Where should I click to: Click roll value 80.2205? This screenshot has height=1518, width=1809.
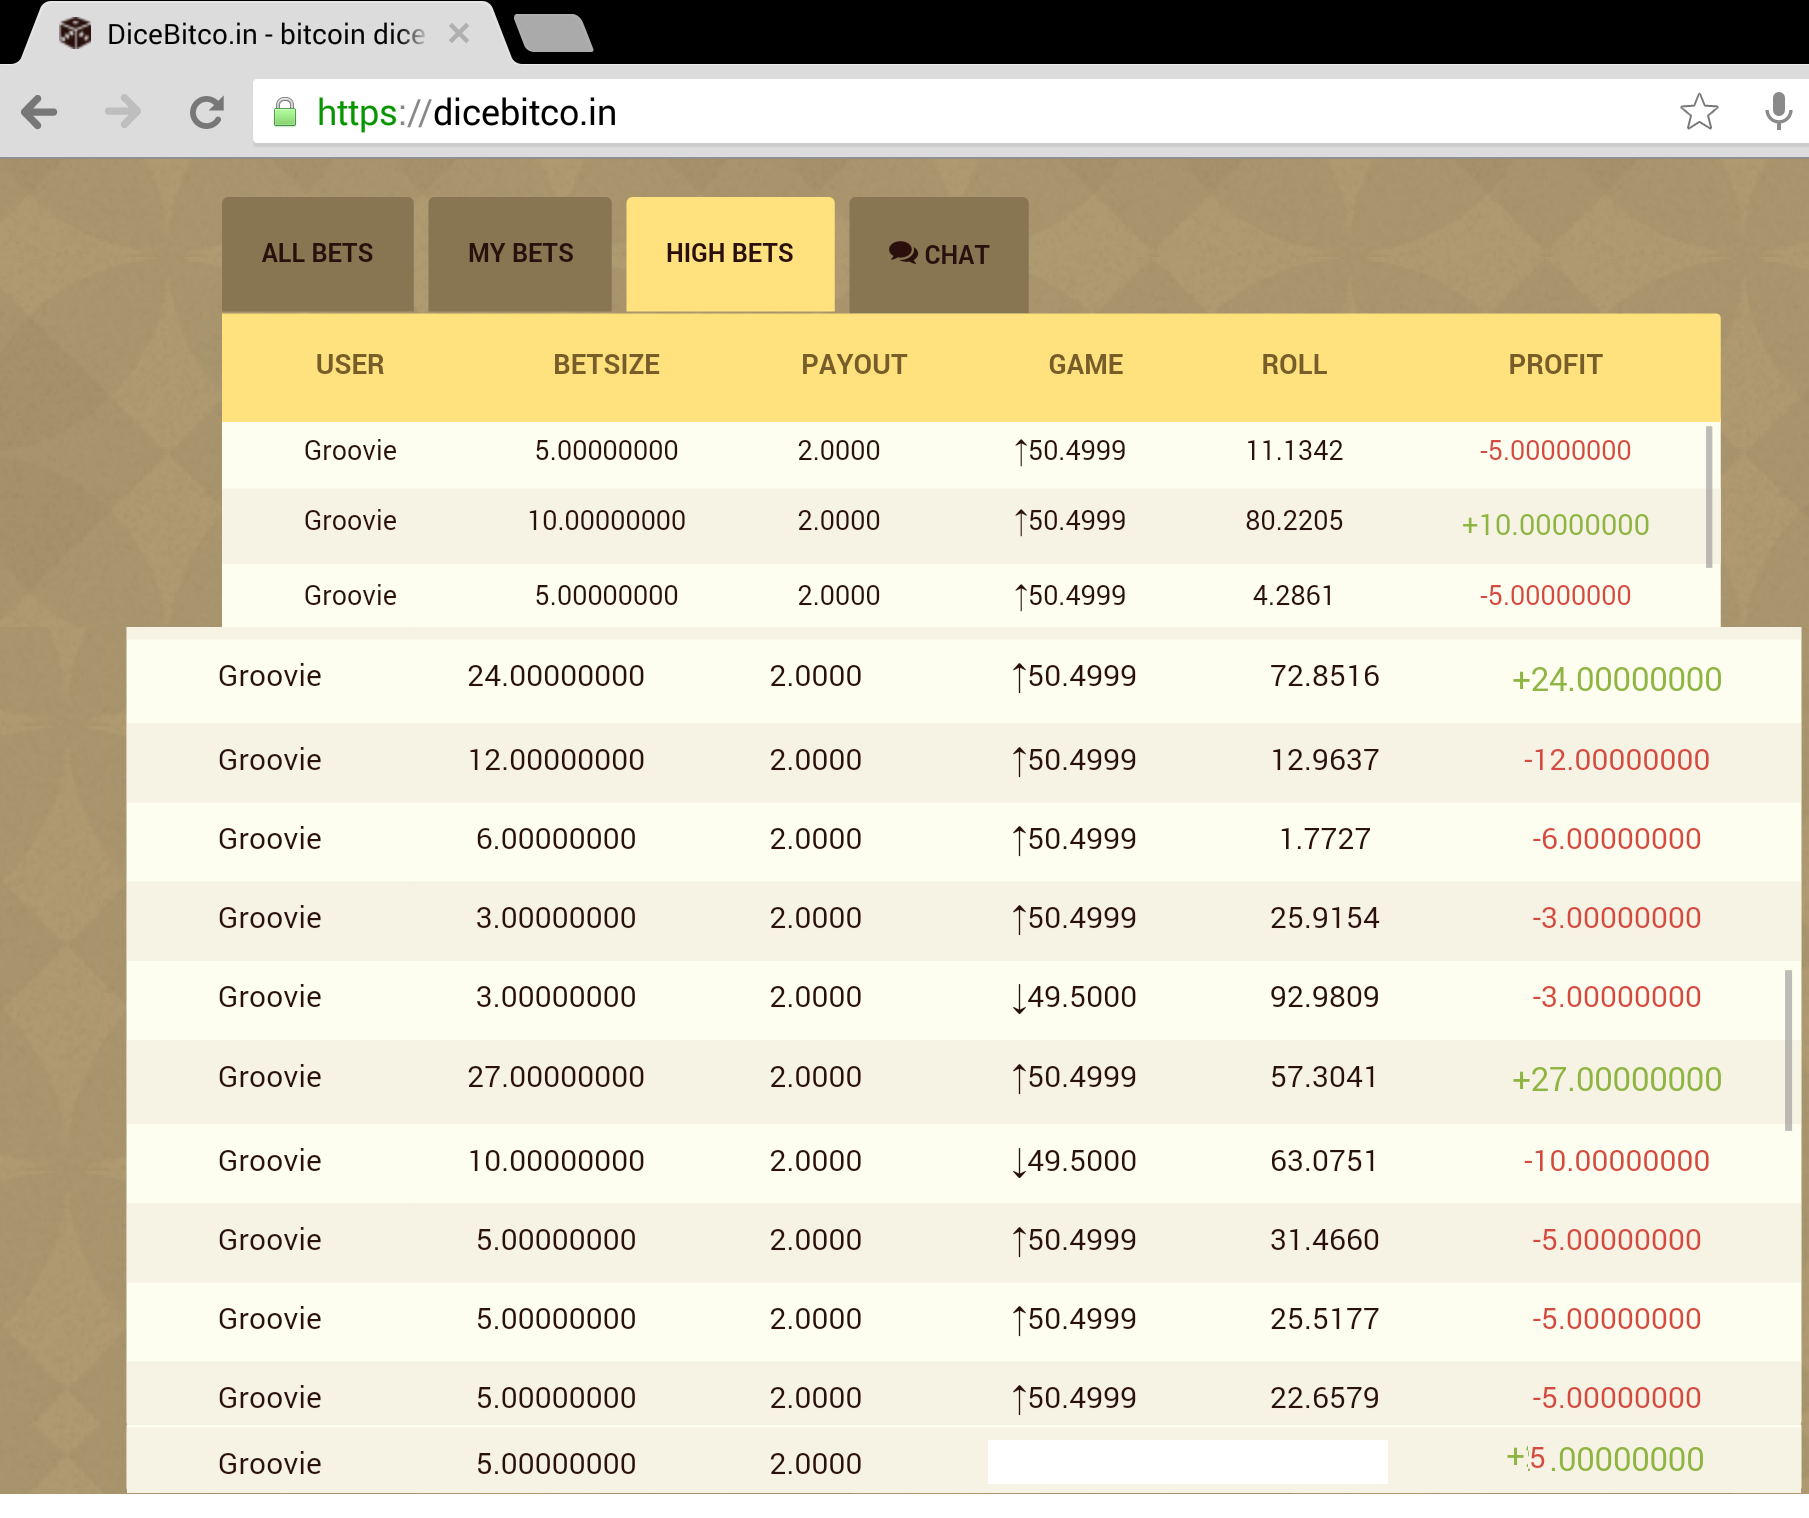(1294, 521)
